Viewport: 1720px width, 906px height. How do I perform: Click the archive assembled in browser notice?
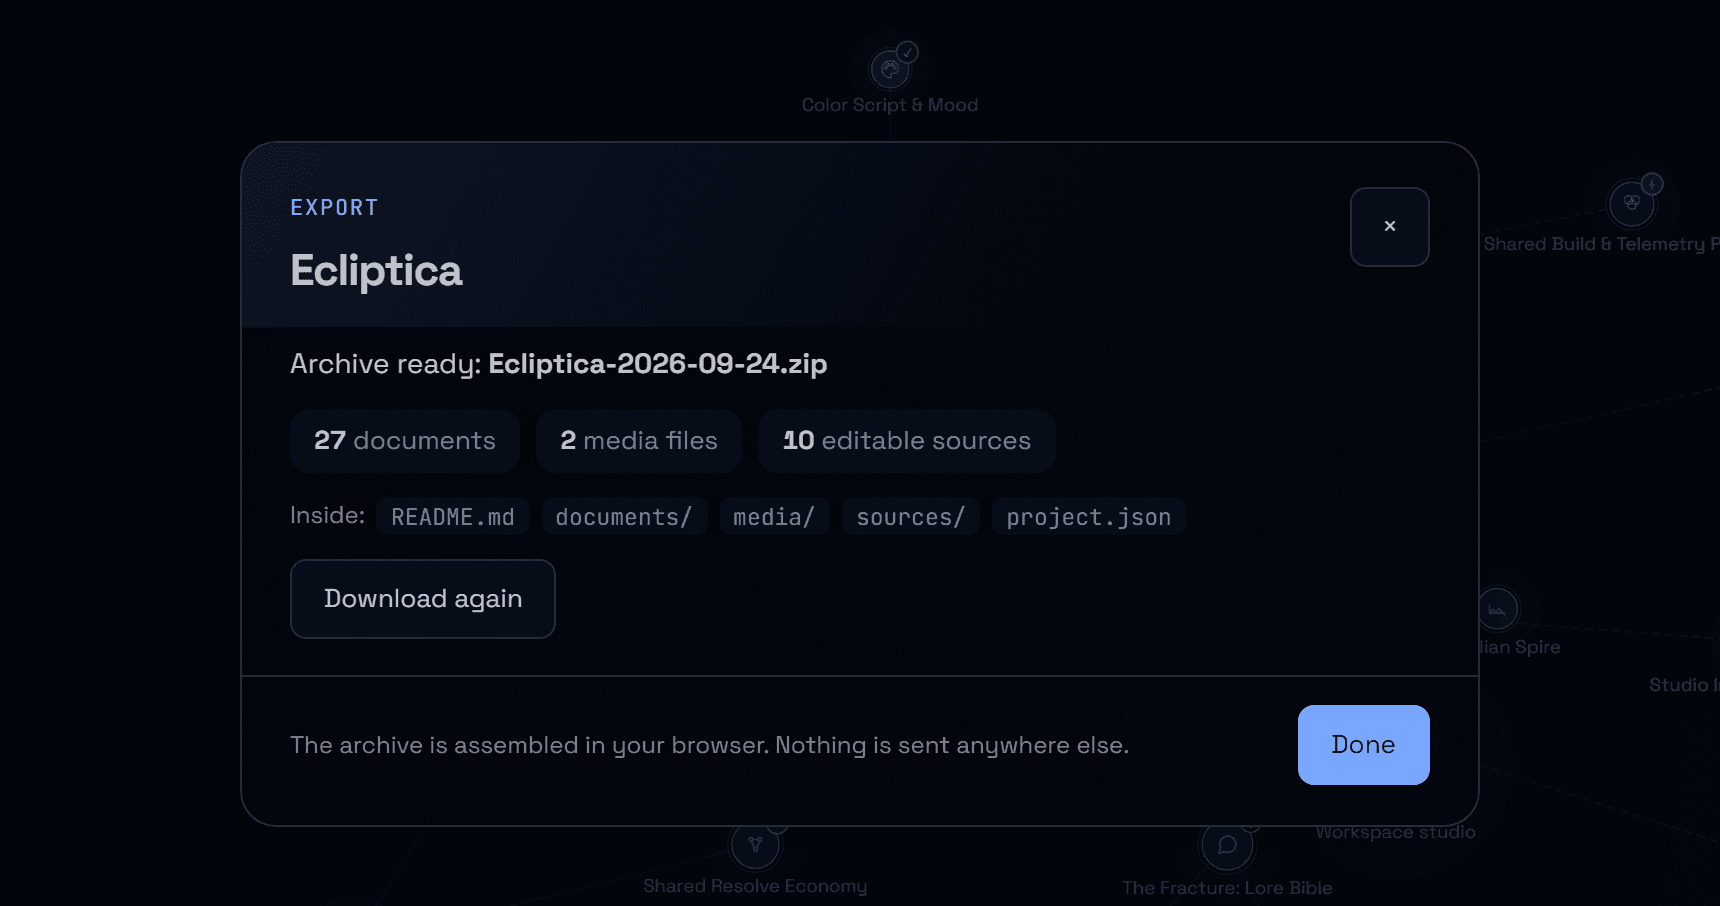click(x=709, y=746)
